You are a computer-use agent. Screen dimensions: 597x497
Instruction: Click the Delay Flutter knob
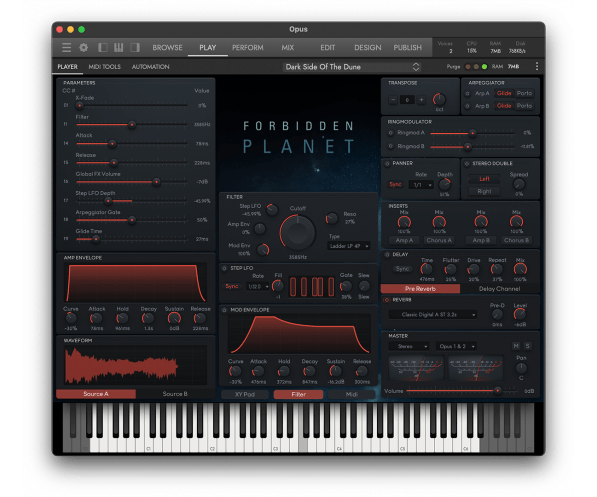click(x=450, y=270)
